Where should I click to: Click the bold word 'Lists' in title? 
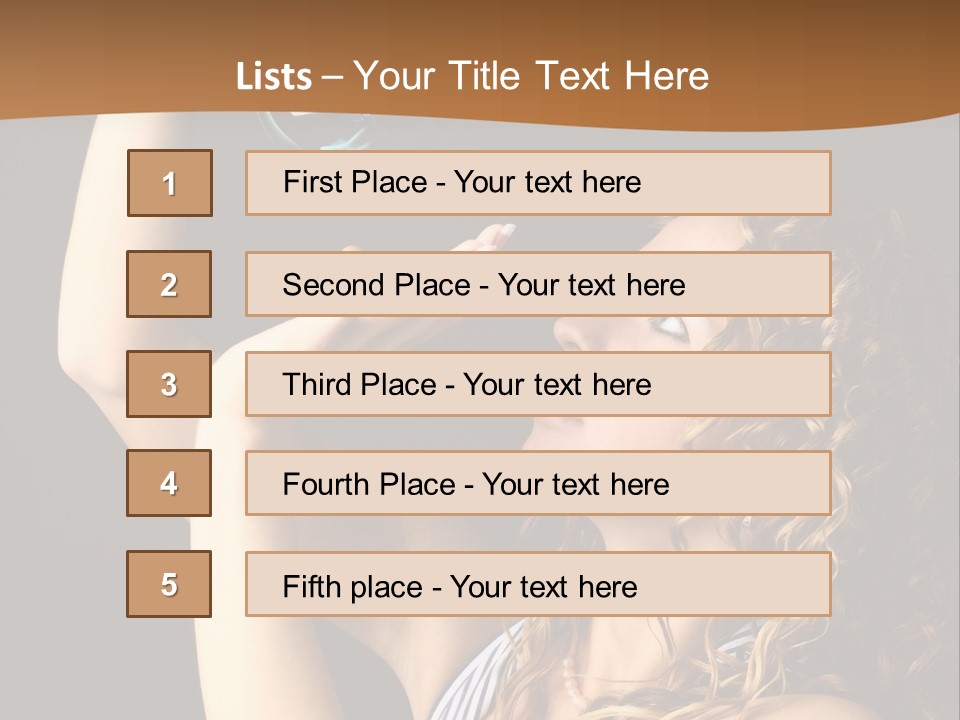[x=274, y=77]
